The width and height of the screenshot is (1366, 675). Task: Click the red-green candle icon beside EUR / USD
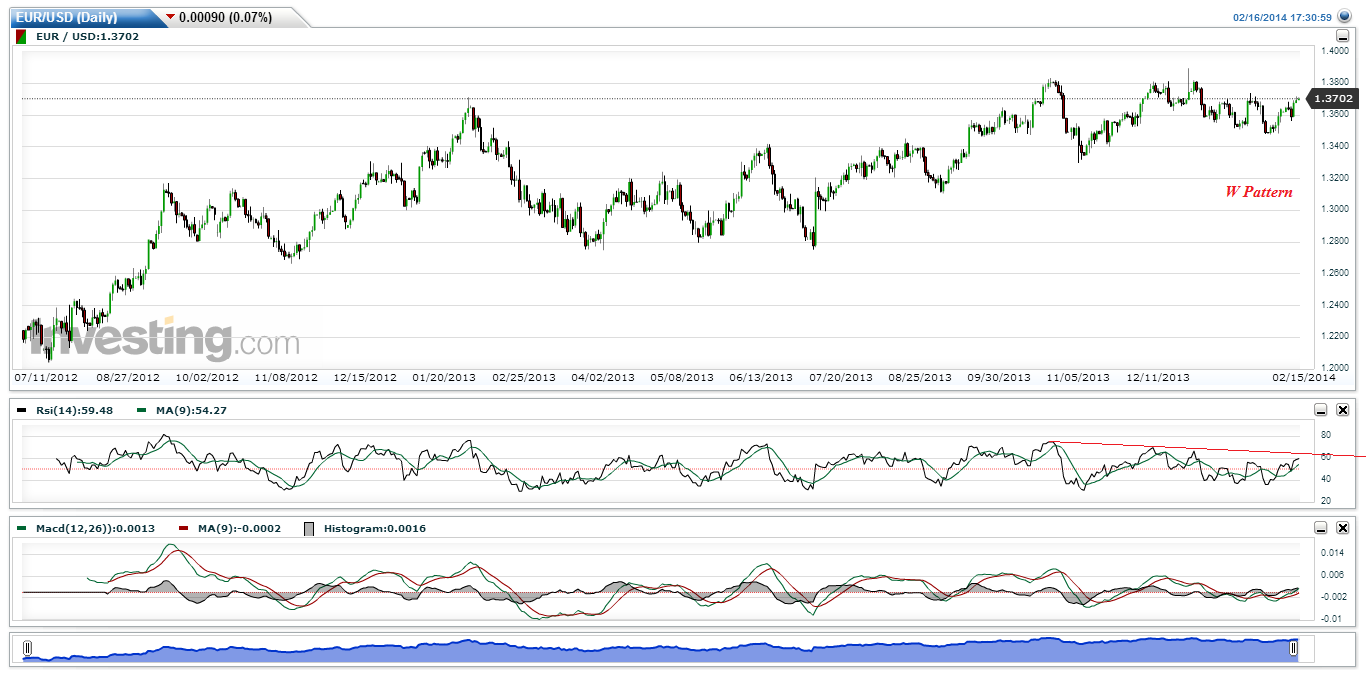(x=23, y=36)
